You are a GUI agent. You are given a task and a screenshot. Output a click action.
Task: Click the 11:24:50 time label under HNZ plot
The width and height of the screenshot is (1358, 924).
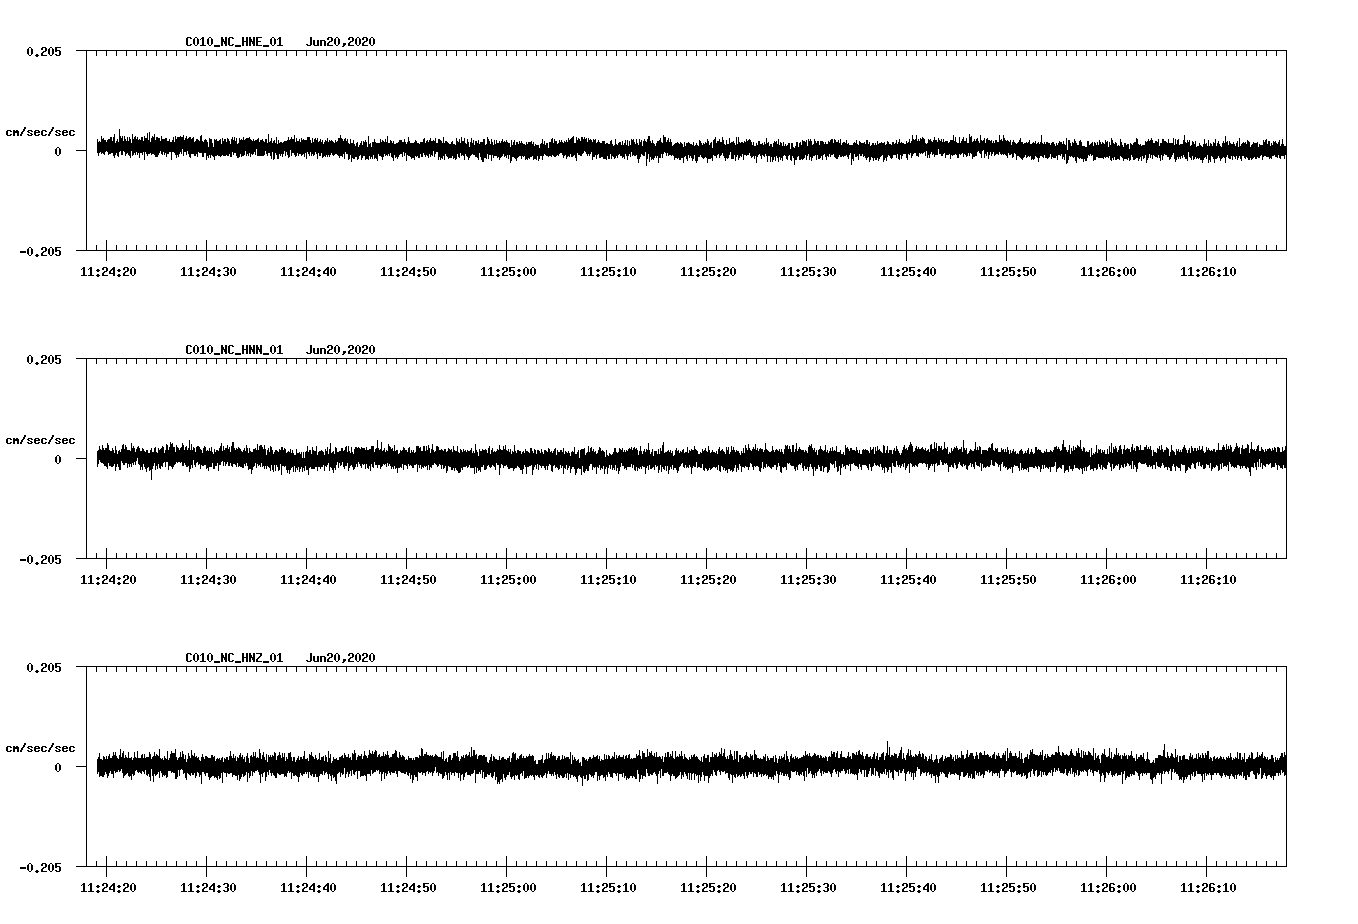408,888
